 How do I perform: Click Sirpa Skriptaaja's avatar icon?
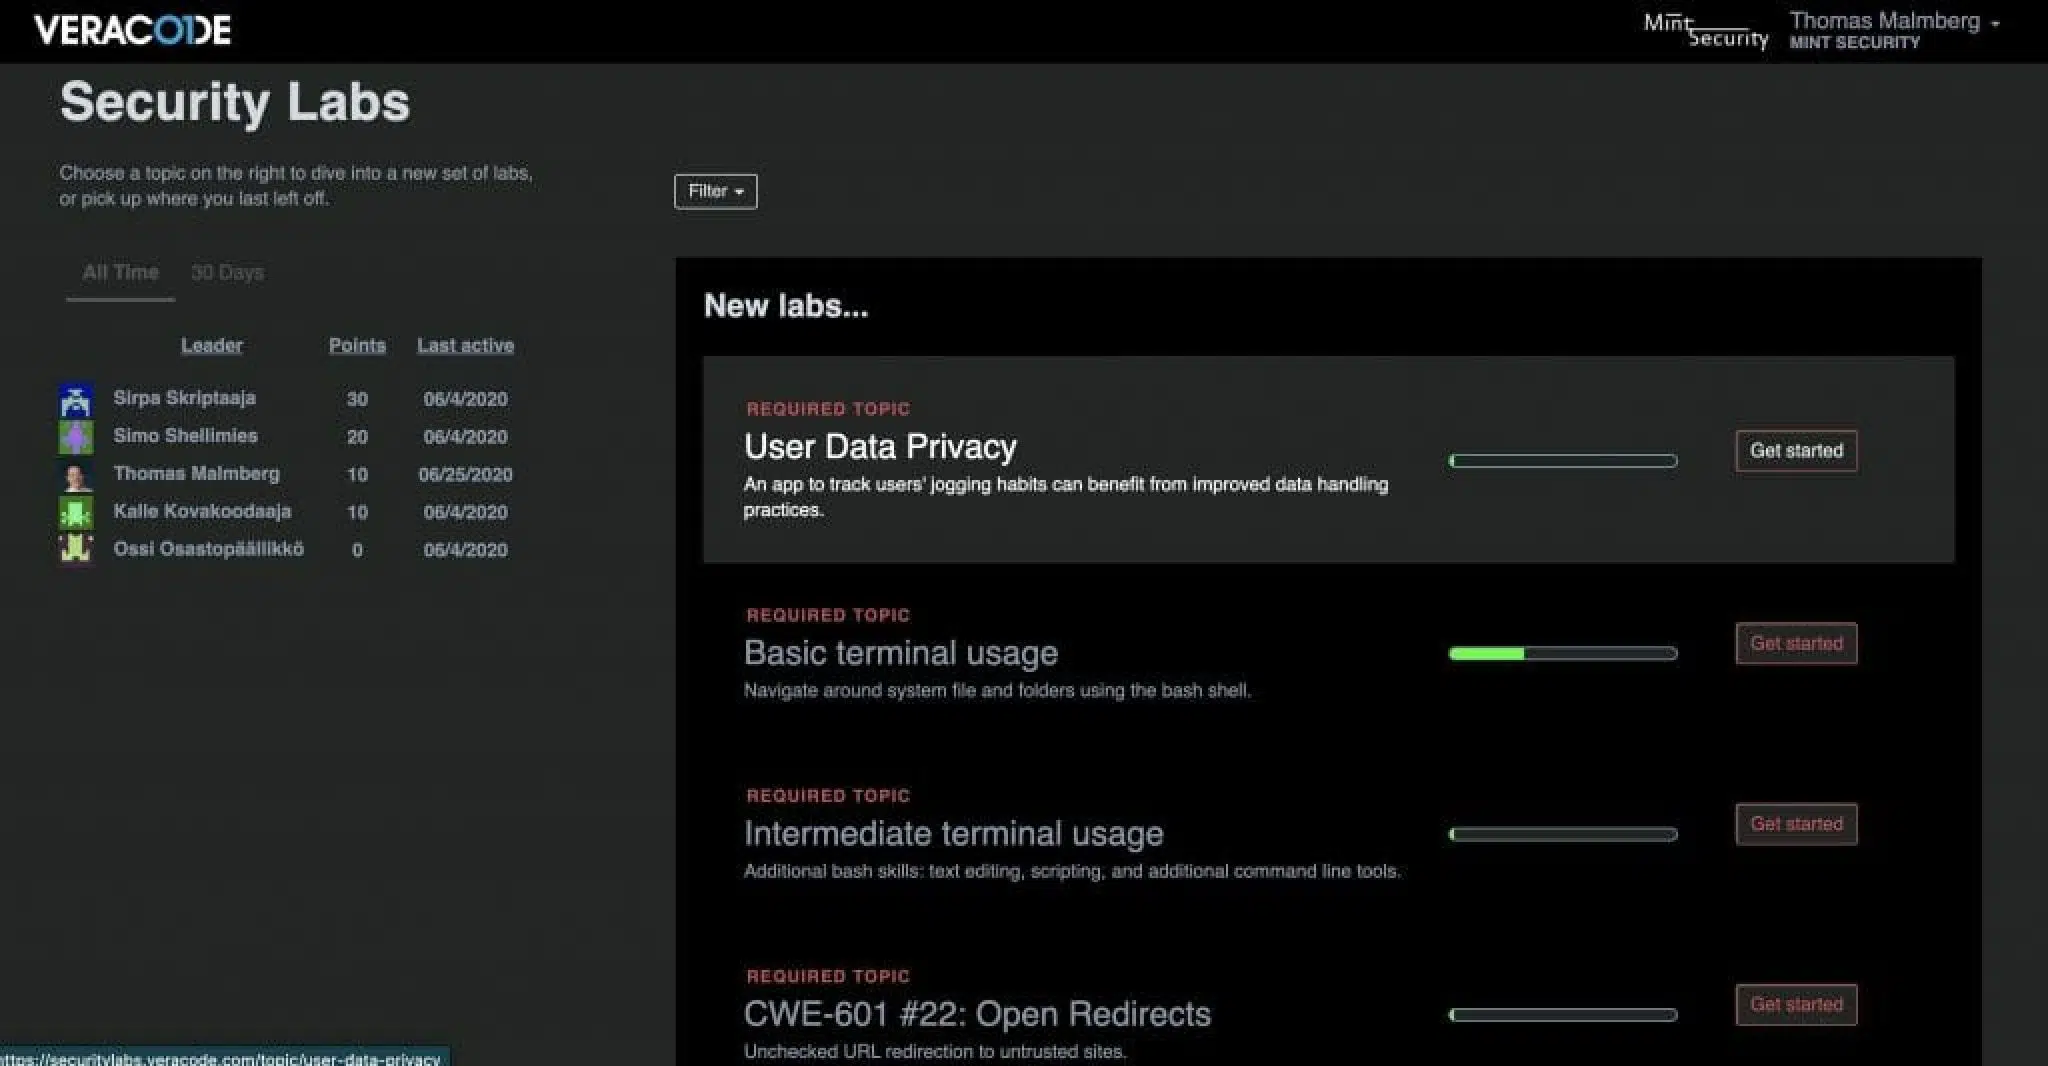(76, 400)
